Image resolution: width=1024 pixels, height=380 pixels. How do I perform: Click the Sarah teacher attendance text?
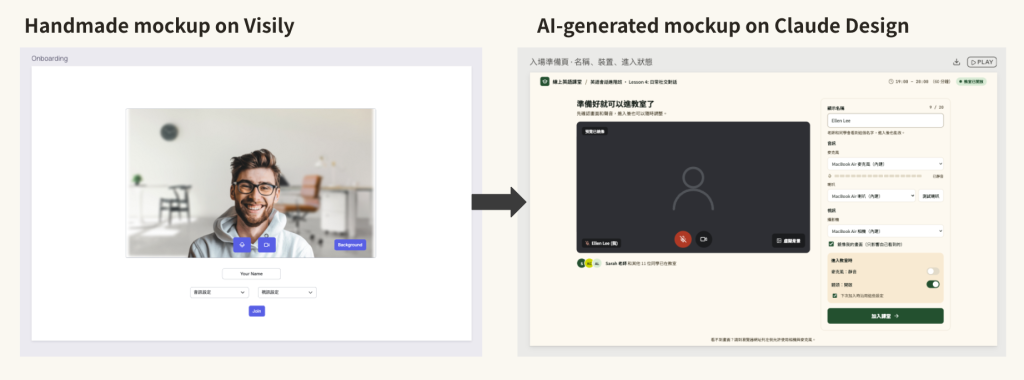641,263
